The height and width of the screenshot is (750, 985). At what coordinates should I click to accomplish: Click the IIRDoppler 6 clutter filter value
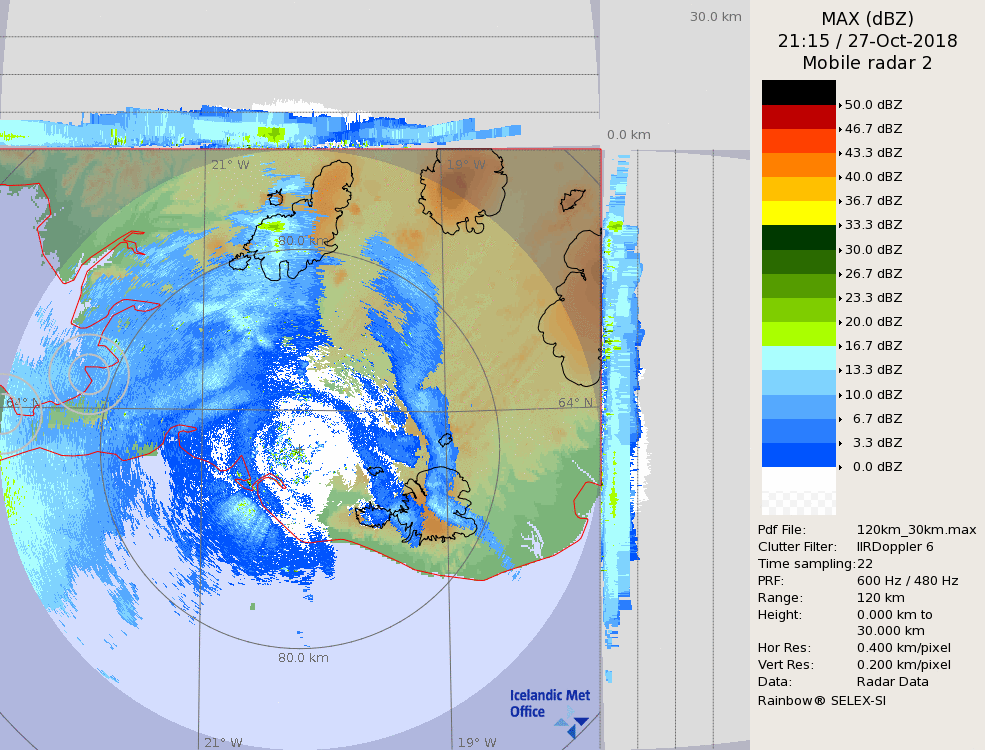point(895,547)
